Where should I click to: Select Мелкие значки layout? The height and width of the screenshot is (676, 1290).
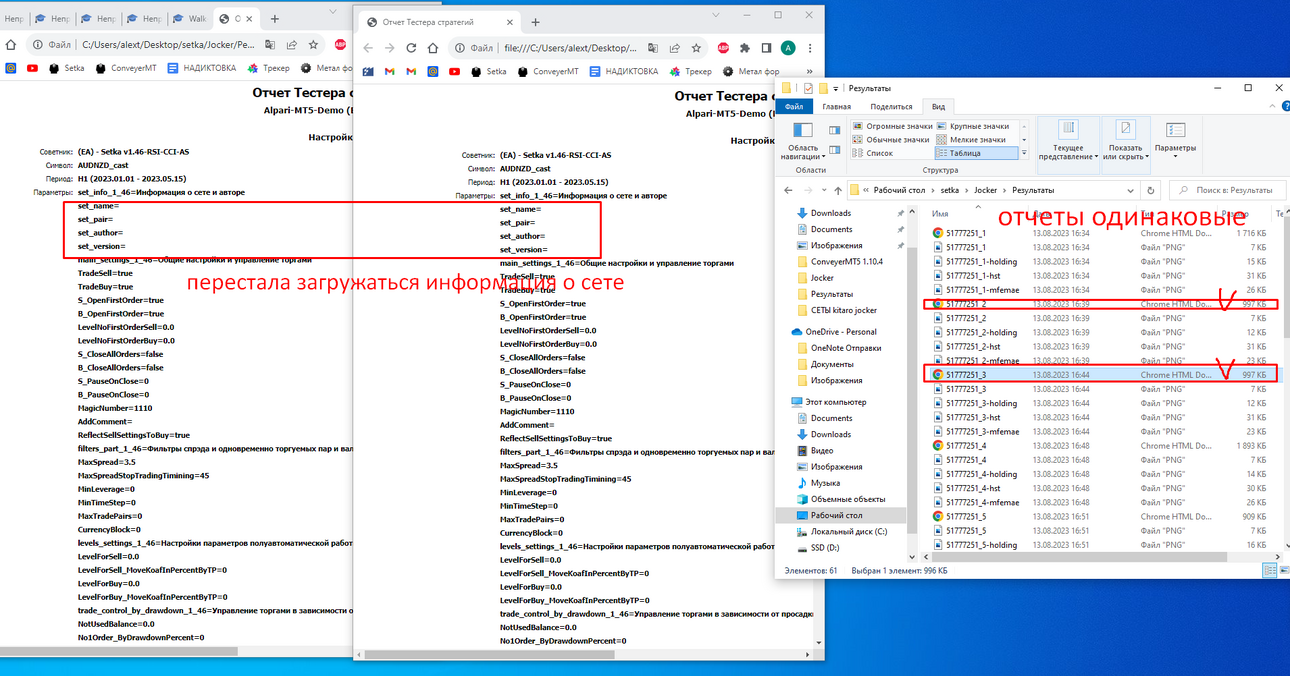[970, 140]
